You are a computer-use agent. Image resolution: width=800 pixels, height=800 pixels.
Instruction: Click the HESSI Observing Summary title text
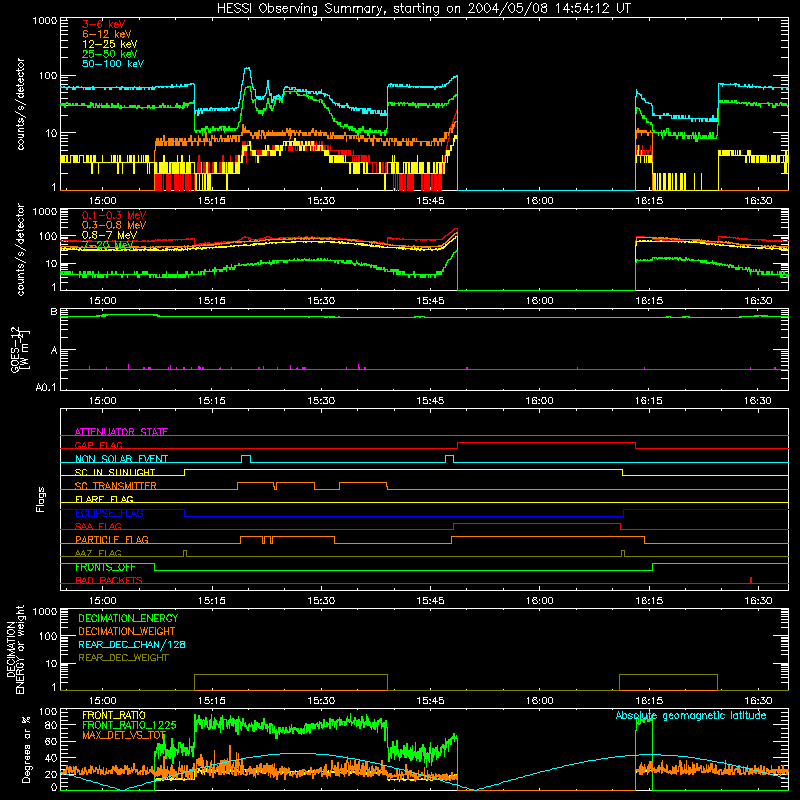click(423, 8)
